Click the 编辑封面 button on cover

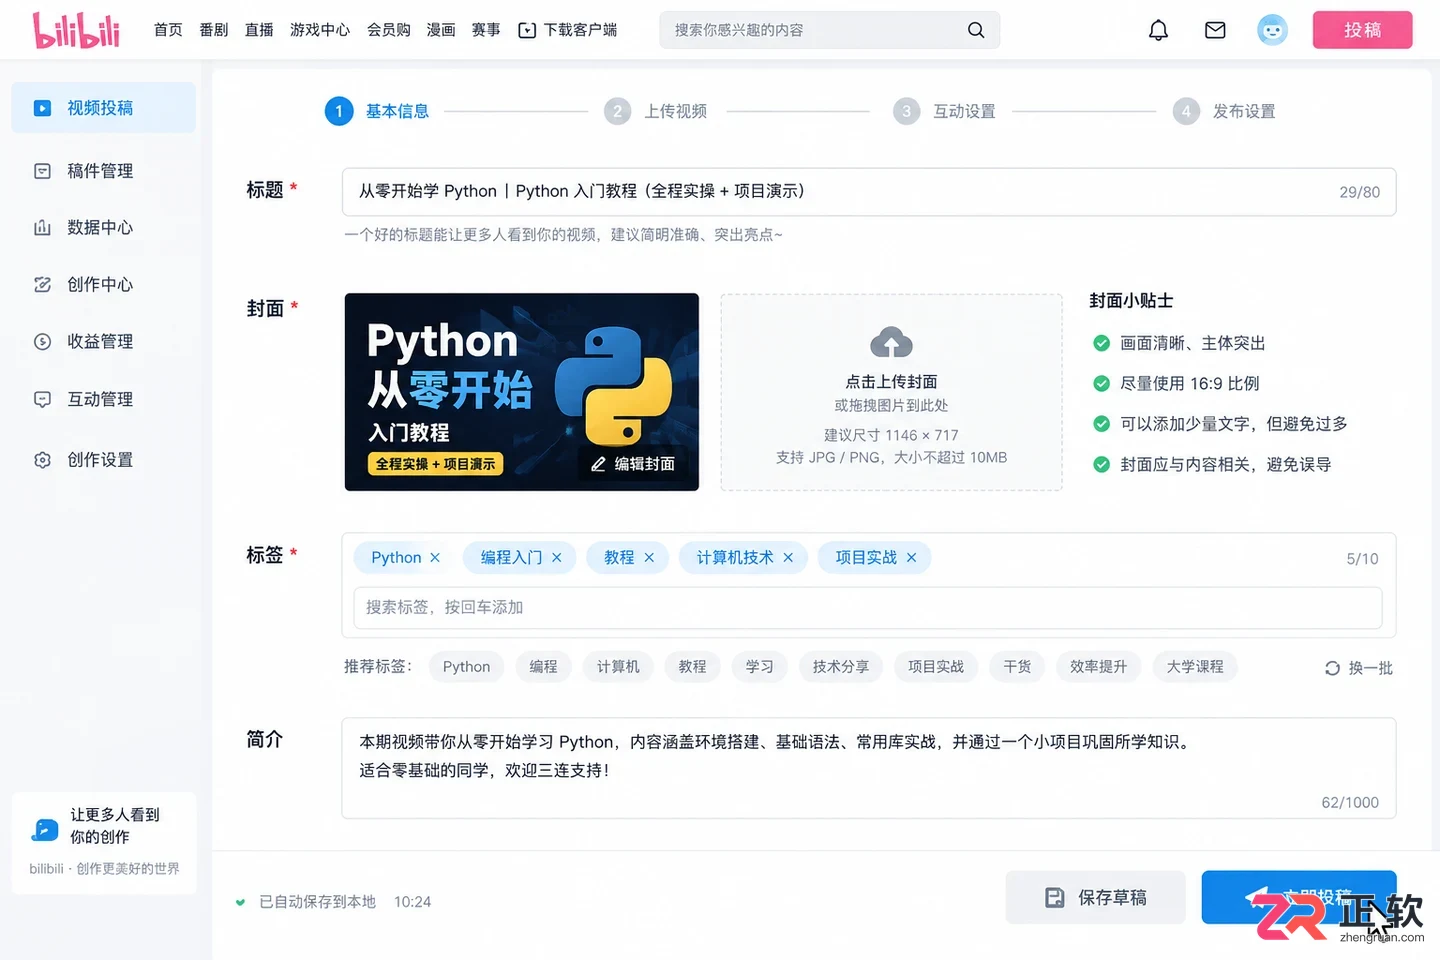tap(632, 464)
